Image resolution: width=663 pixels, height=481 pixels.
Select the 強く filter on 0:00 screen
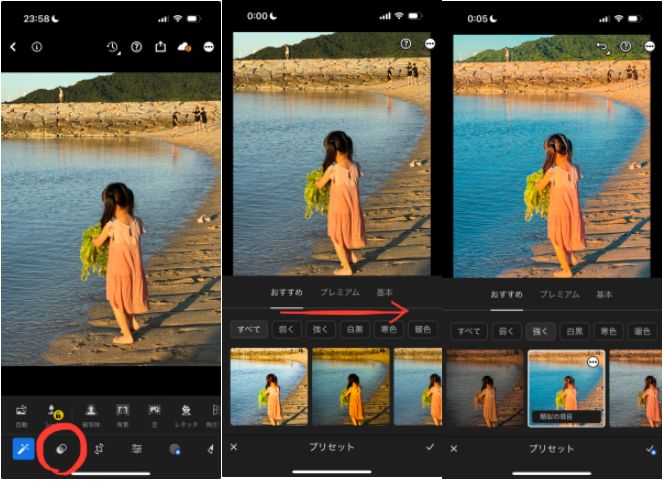[321, 329]
